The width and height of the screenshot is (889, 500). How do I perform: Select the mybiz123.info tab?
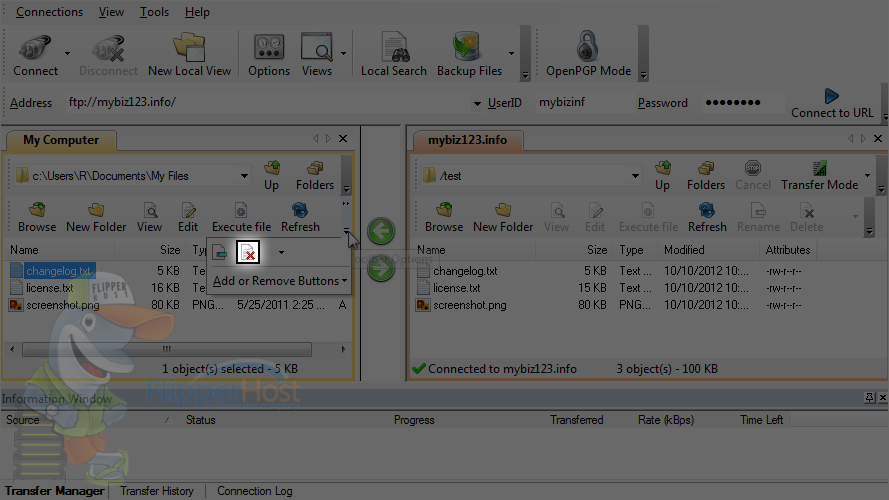467,140
